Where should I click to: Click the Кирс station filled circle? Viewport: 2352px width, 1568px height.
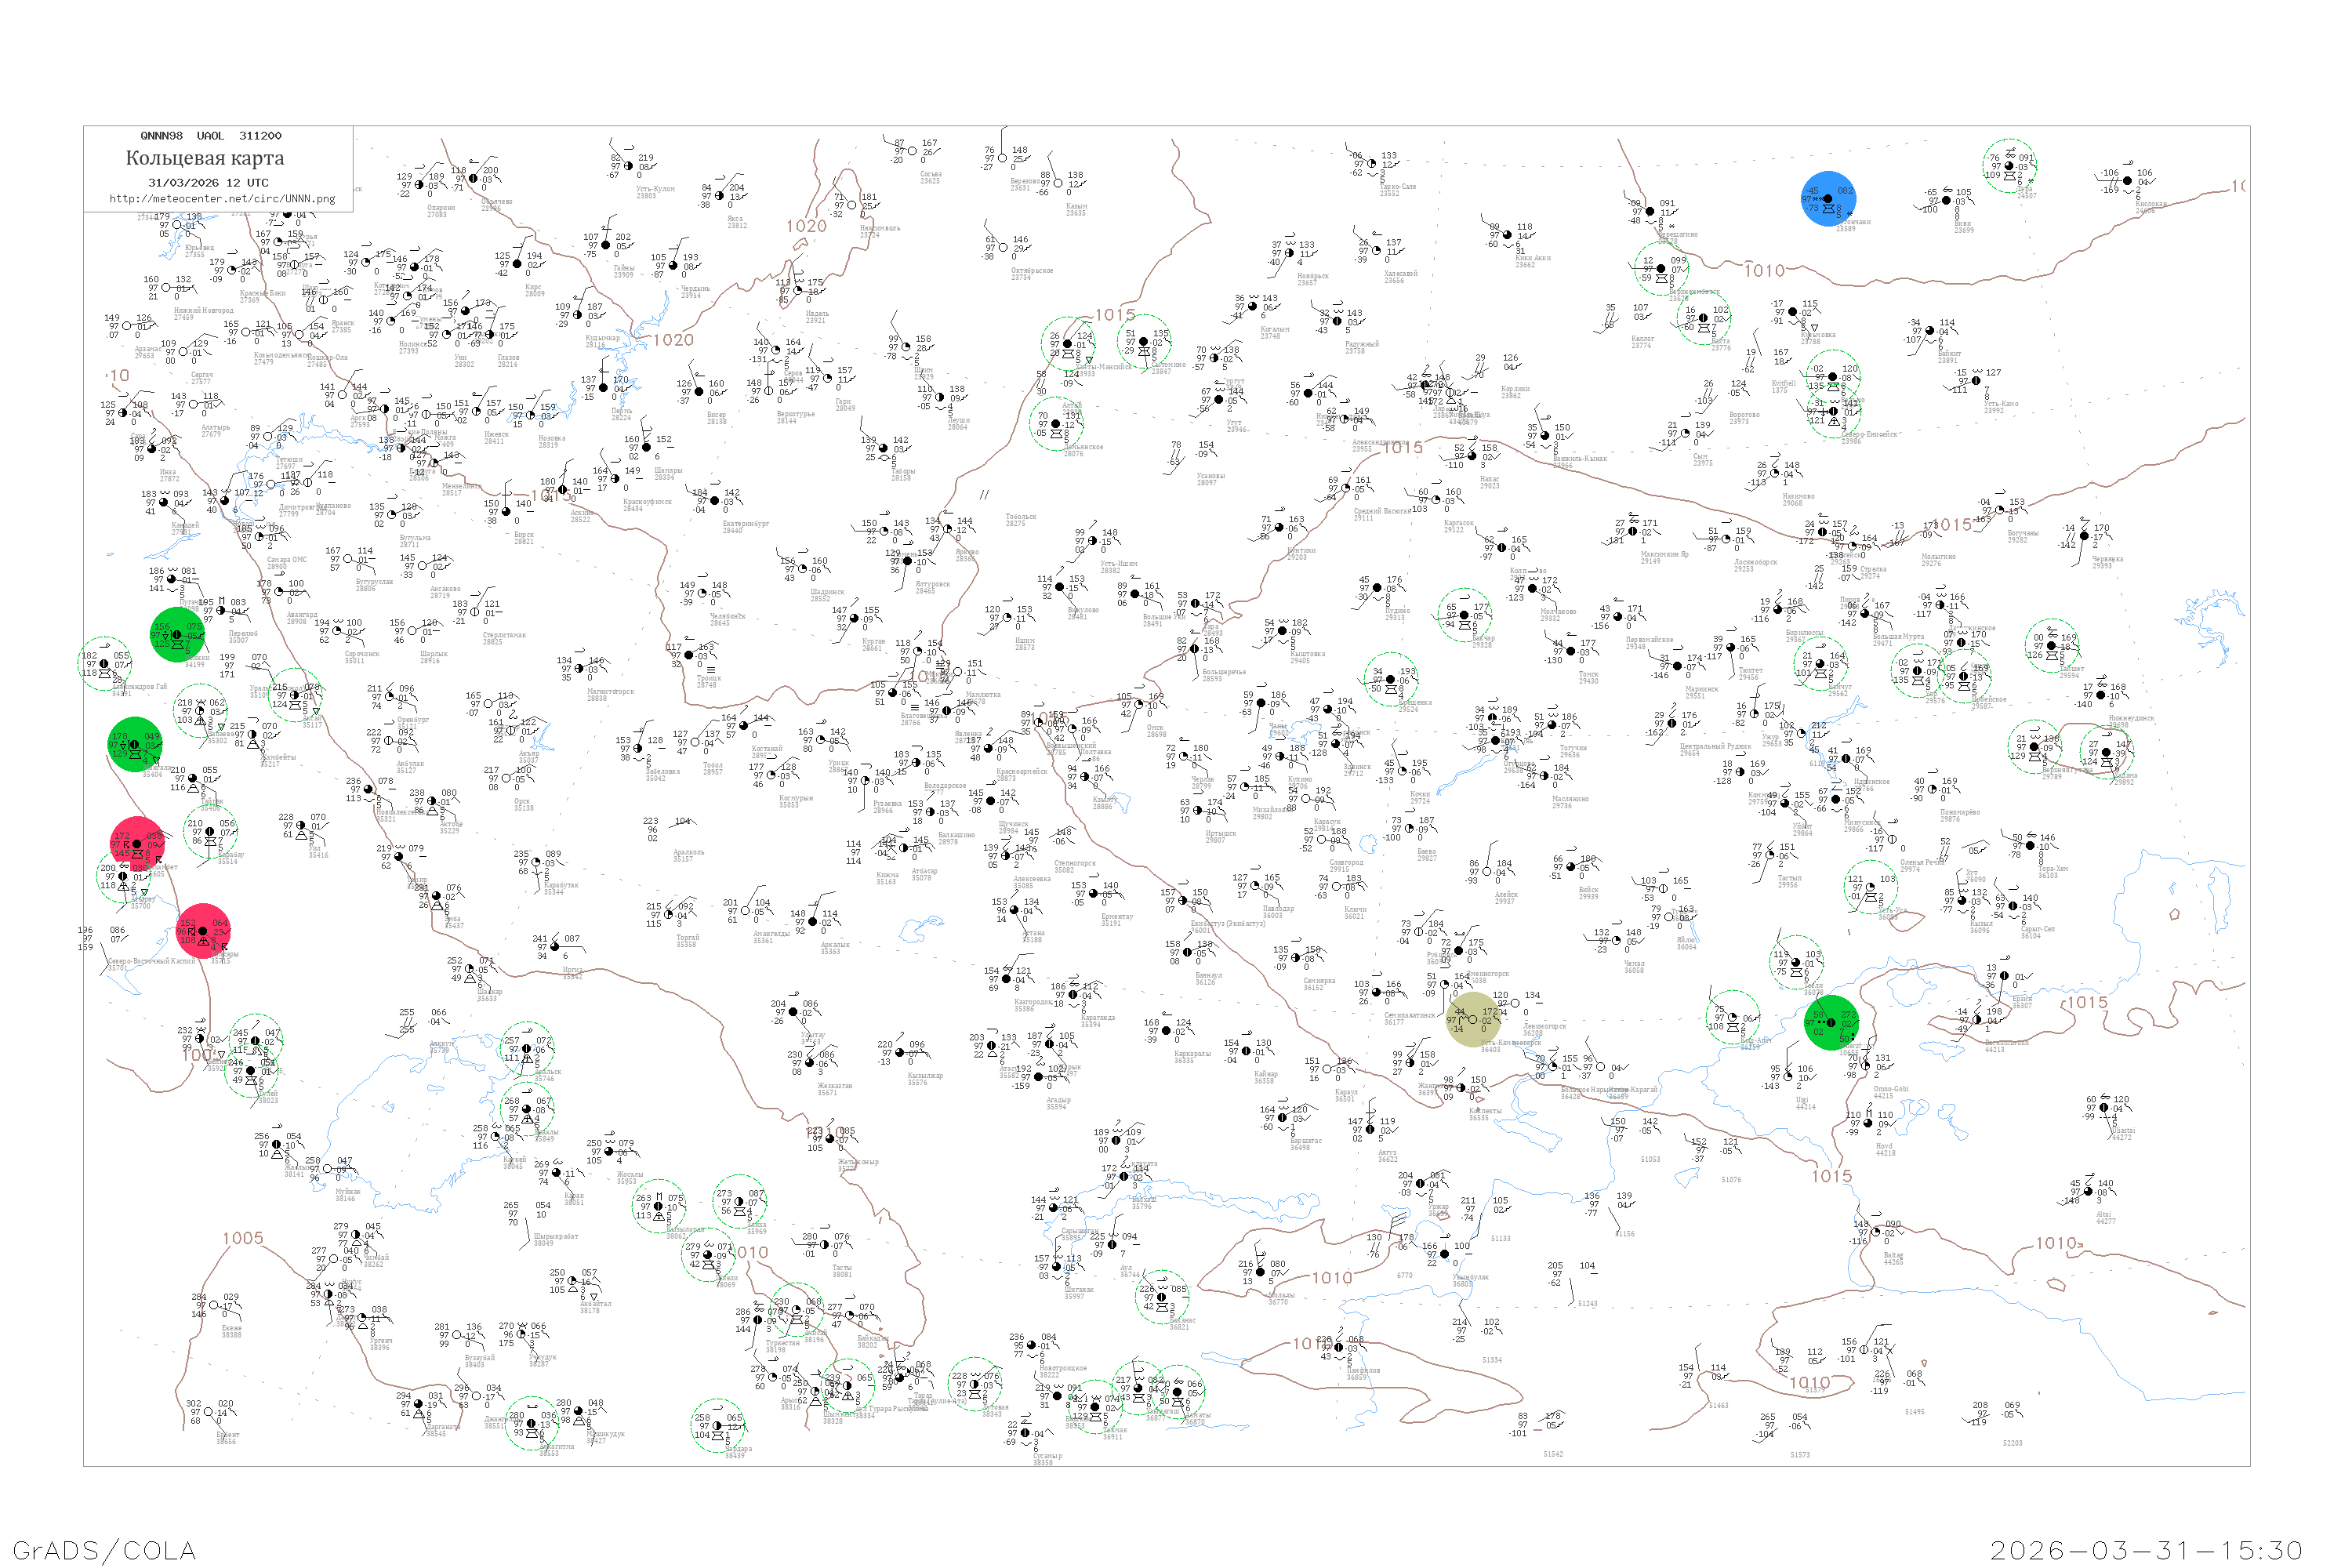[x=516, y=264]
